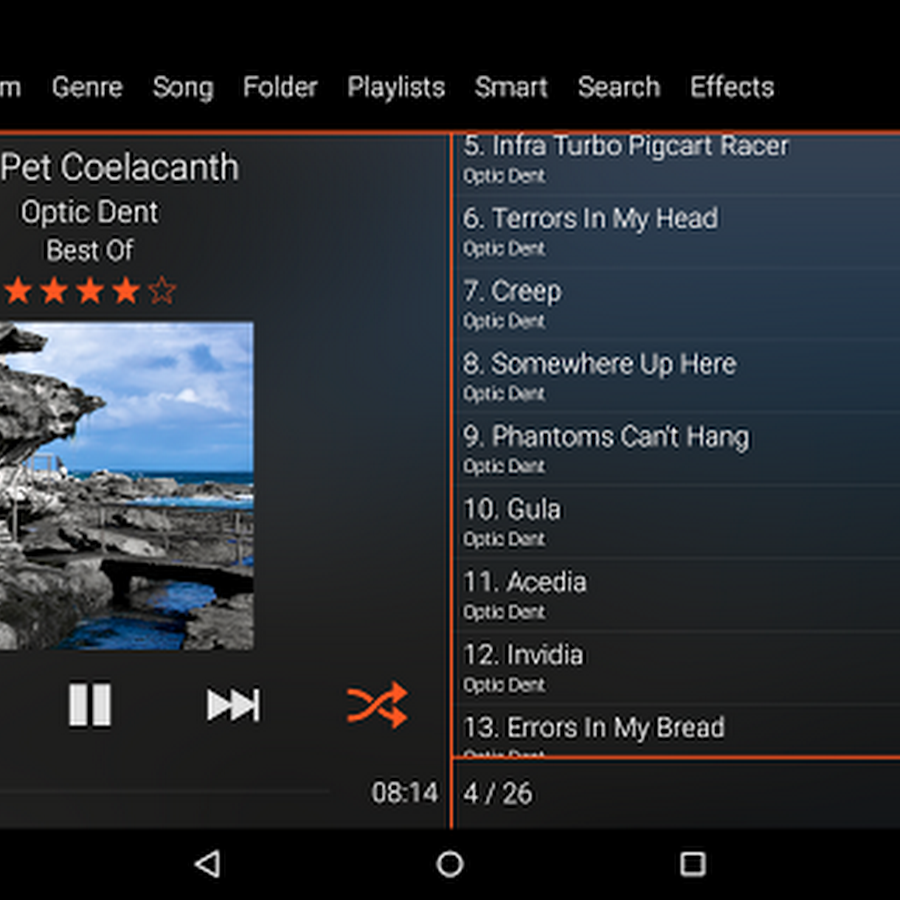Click the 4 / 26 track counter

[x=498, y=793]
